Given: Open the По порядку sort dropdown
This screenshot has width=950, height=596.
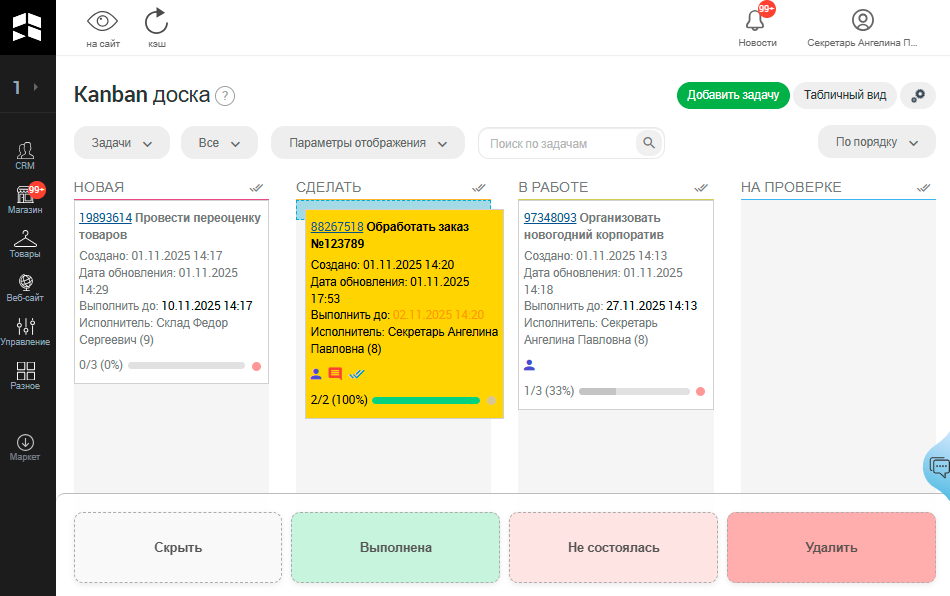Looking at the screenshot, I should (x=876, y=142).
